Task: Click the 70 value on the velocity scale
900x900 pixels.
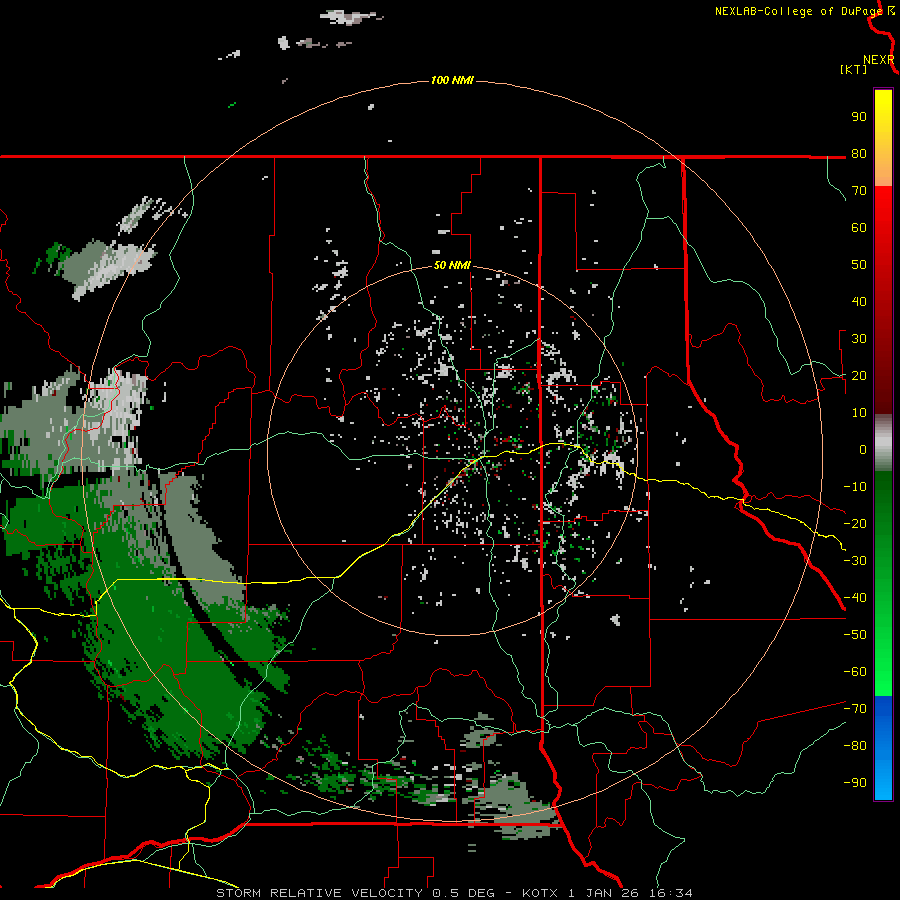Action: (859, 191)
